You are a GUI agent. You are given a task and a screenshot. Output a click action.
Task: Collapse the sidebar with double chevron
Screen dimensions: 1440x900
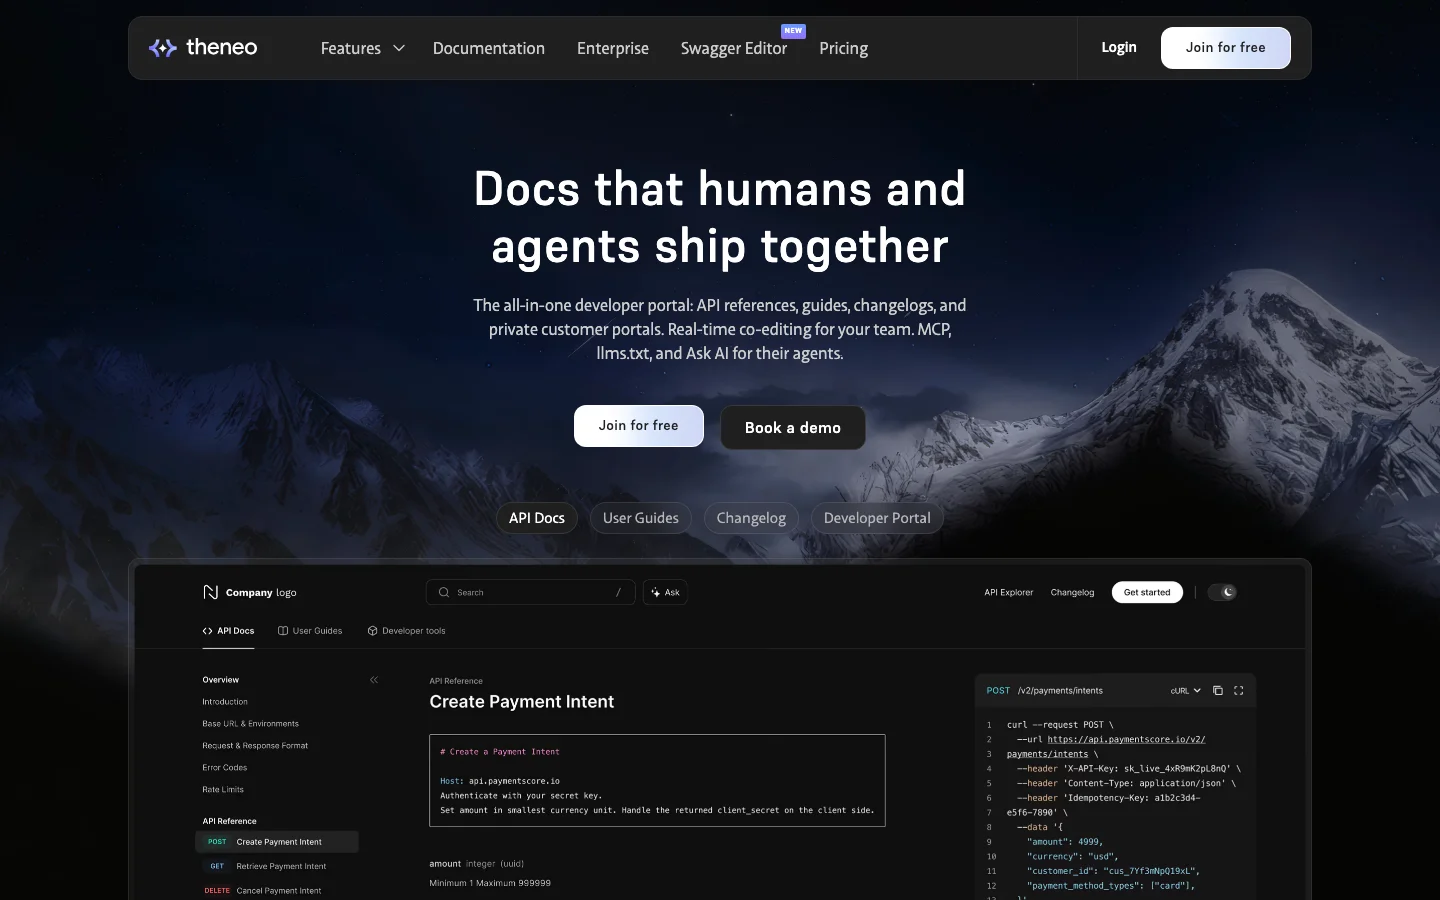[x=374, y=680]
